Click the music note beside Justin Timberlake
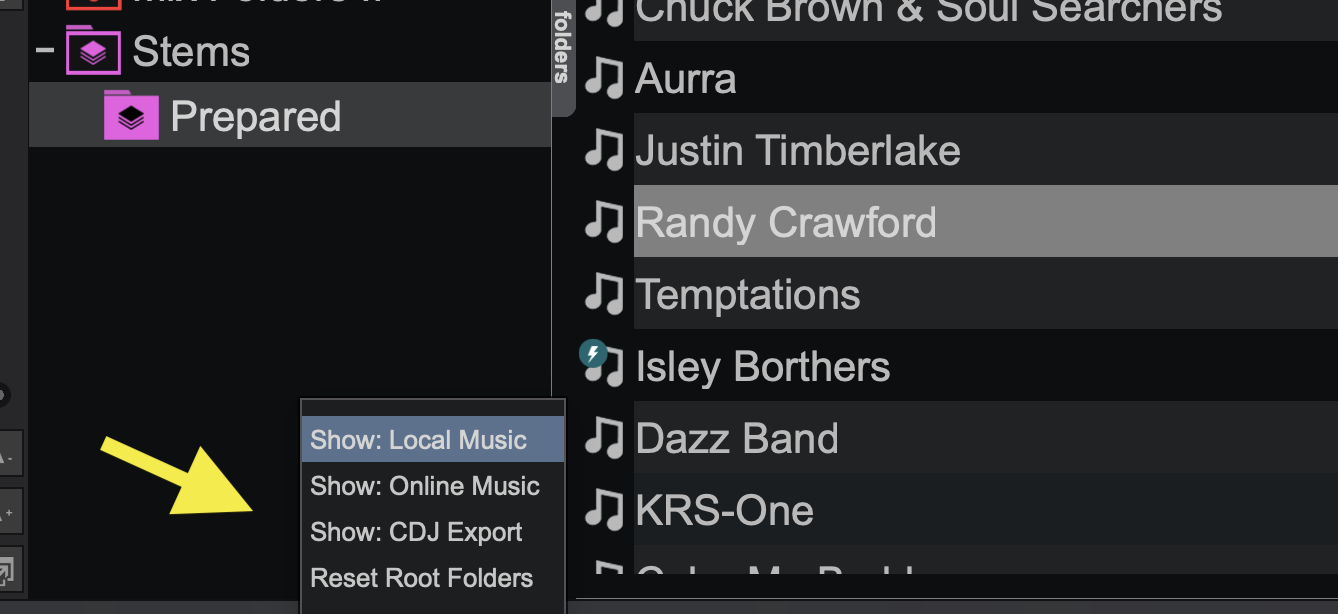 click(604, 150)
